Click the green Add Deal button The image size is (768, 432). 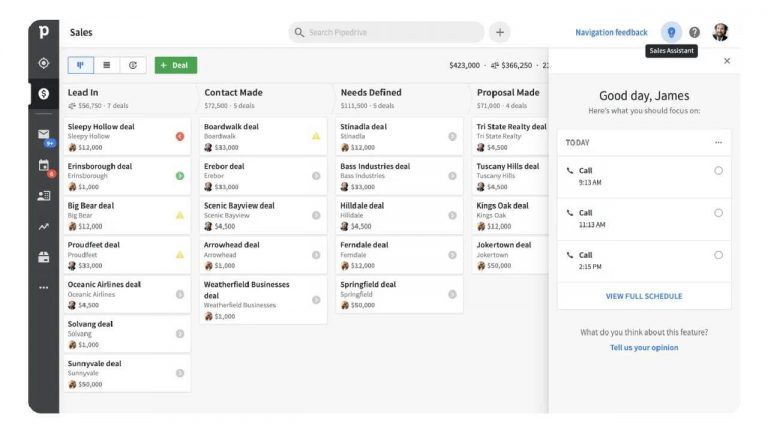(x=176, y=65)
